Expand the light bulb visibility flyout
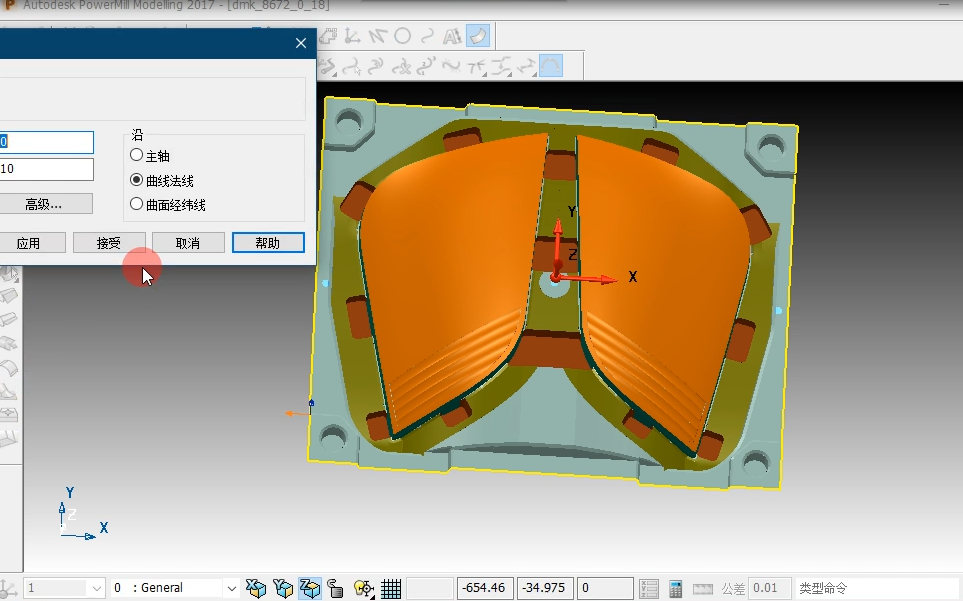The image size is (963, 601). click(x=364, y=588)
